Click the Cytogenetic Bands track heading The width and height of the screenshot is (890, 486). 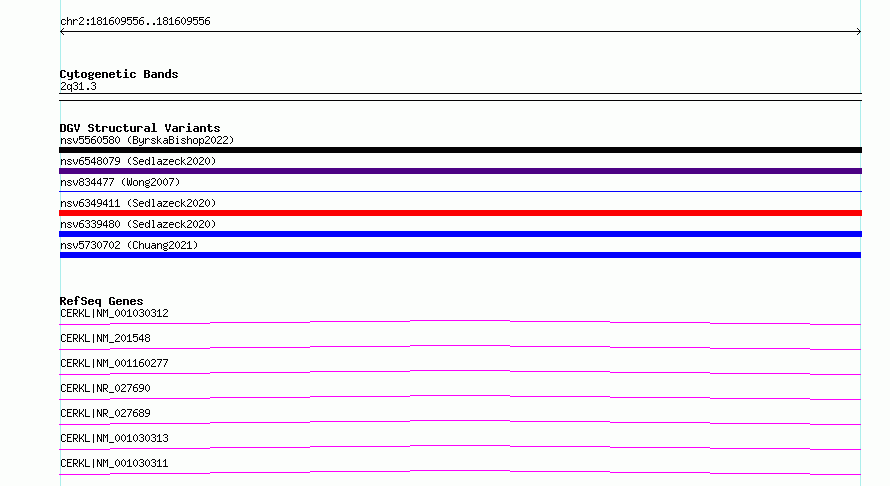pos(119,74)
